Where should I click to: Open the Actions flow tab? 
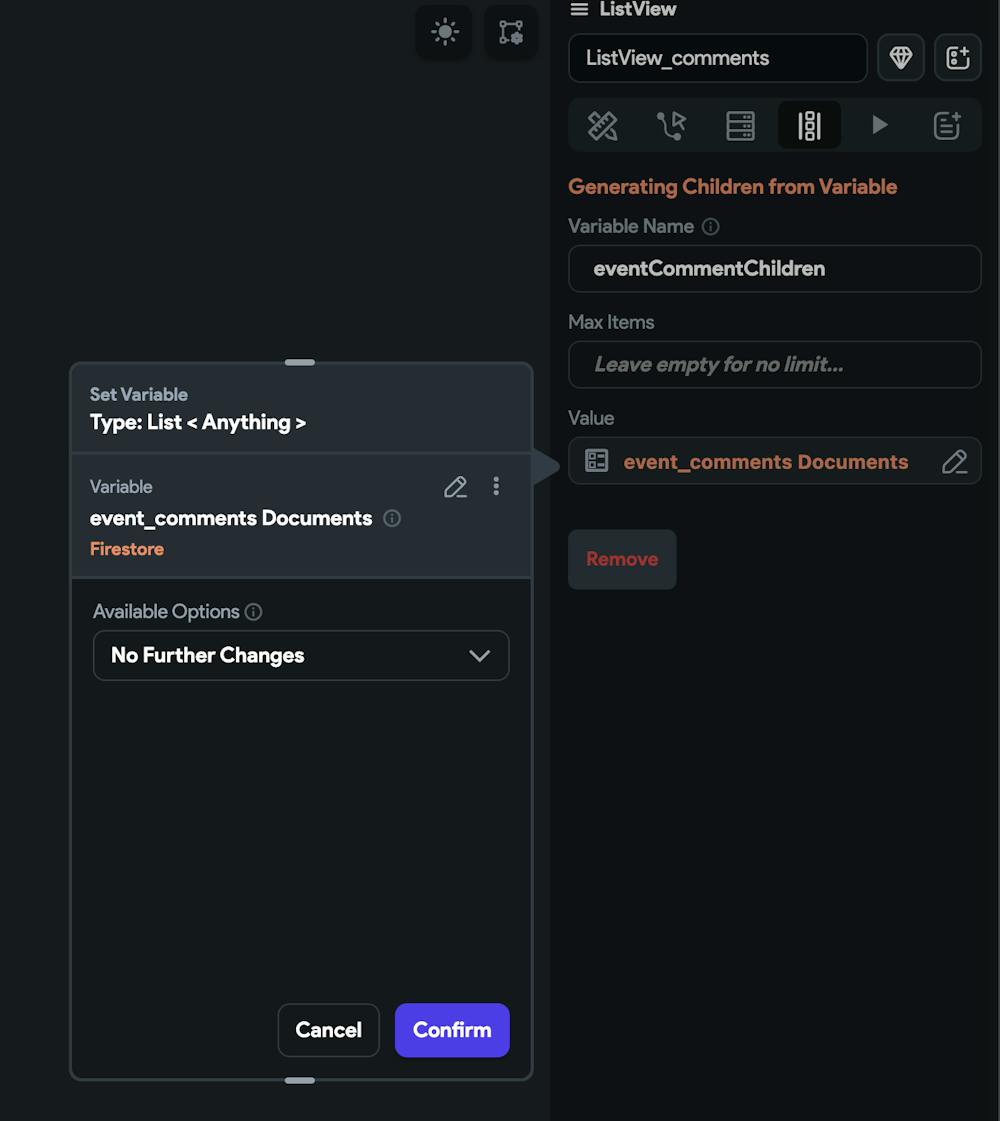click(671, 126)
